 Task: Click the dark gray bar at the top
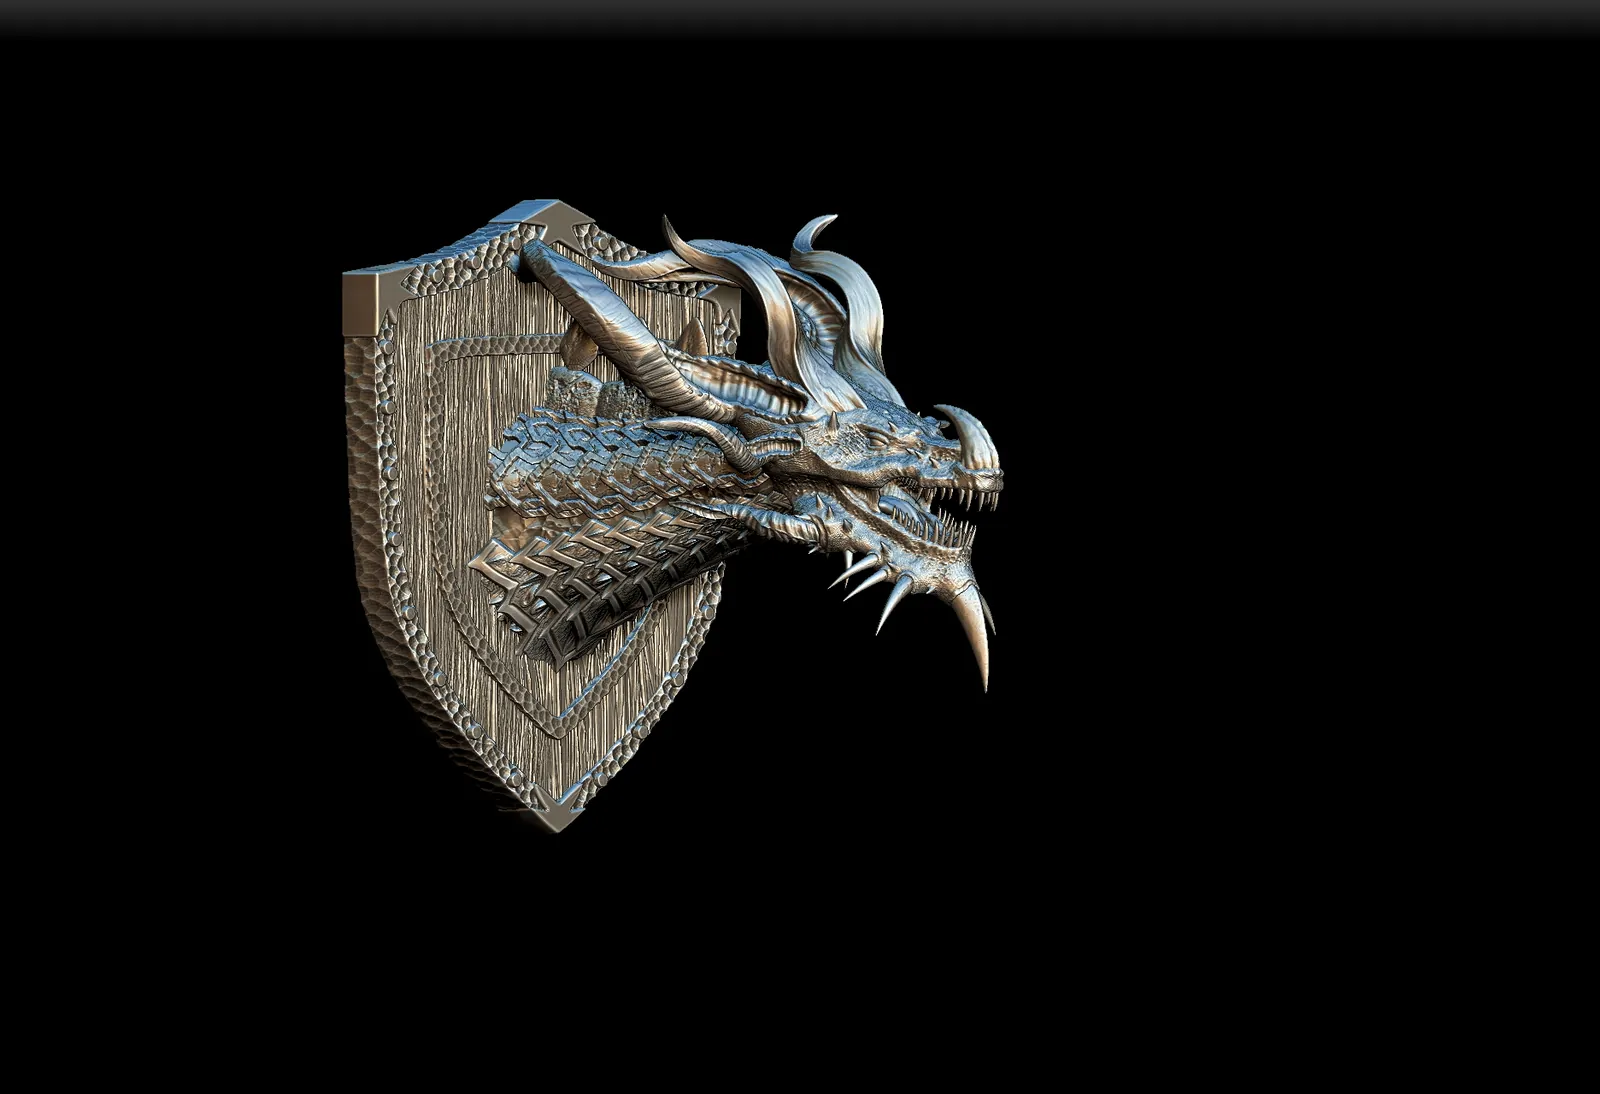800,15
